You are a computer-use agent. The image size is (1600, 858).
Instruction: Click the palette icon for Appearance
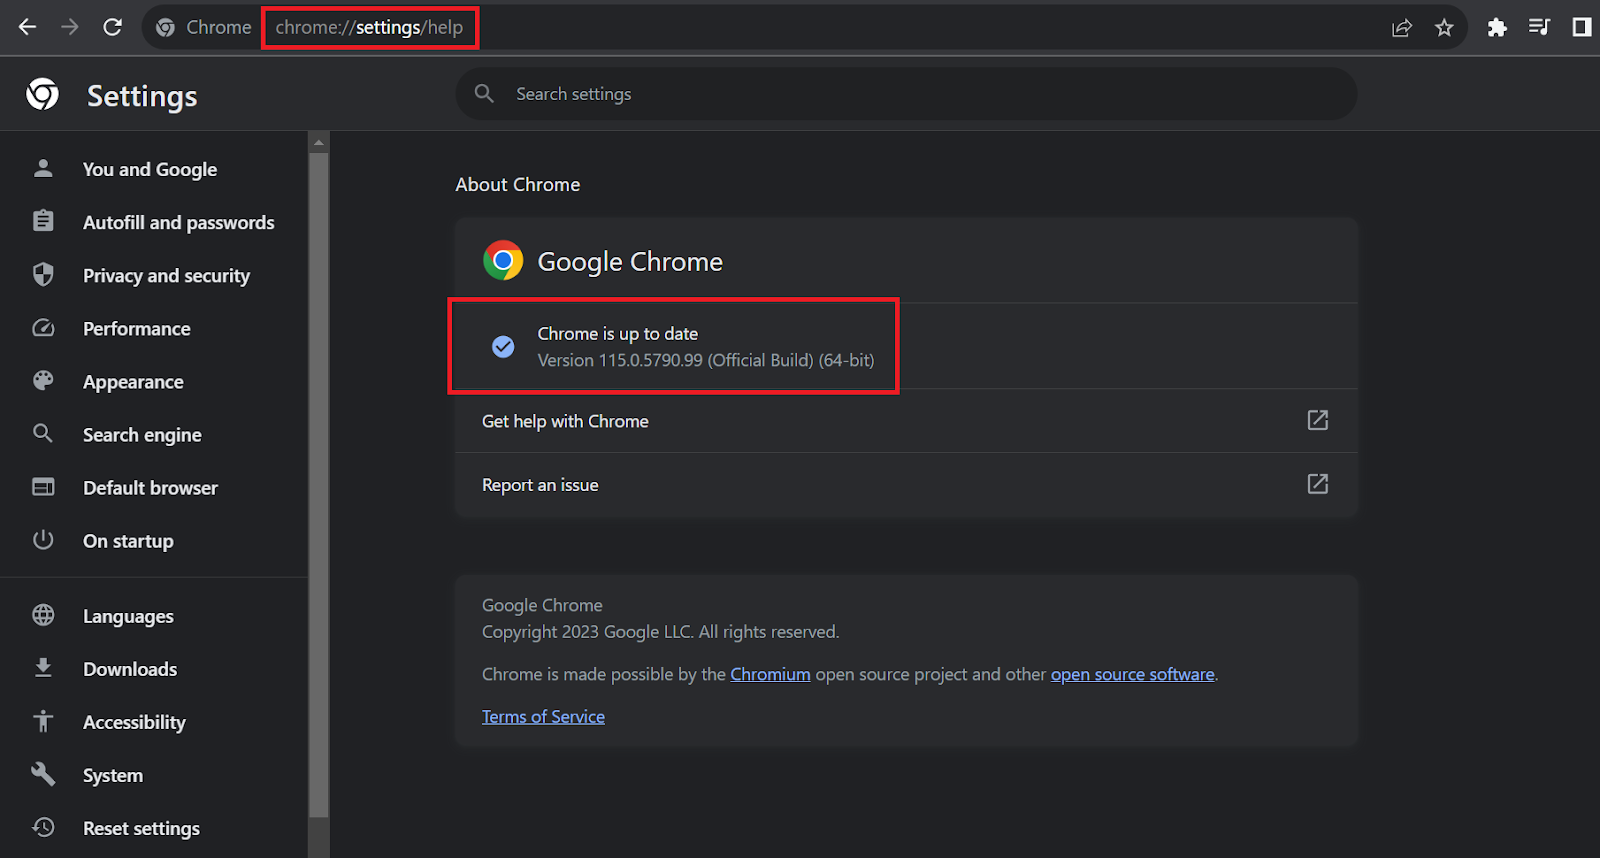click(43, 380)
